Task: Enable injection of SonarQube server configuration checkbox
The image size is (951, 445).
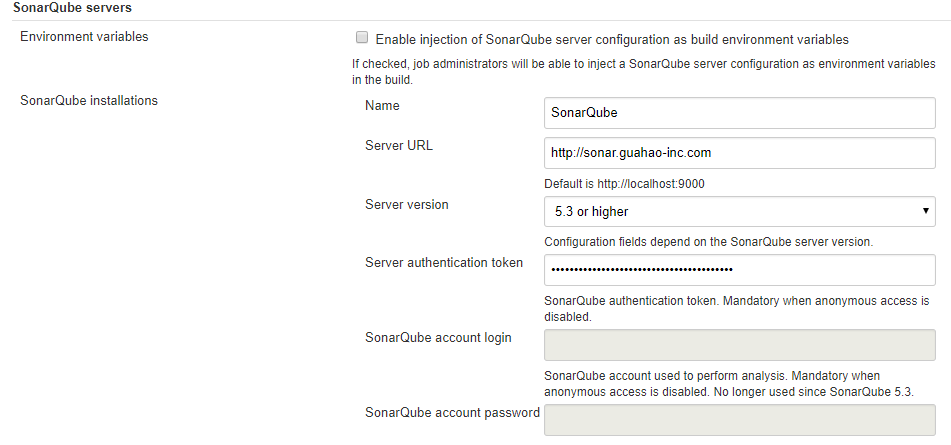Action: click(362, 39)
